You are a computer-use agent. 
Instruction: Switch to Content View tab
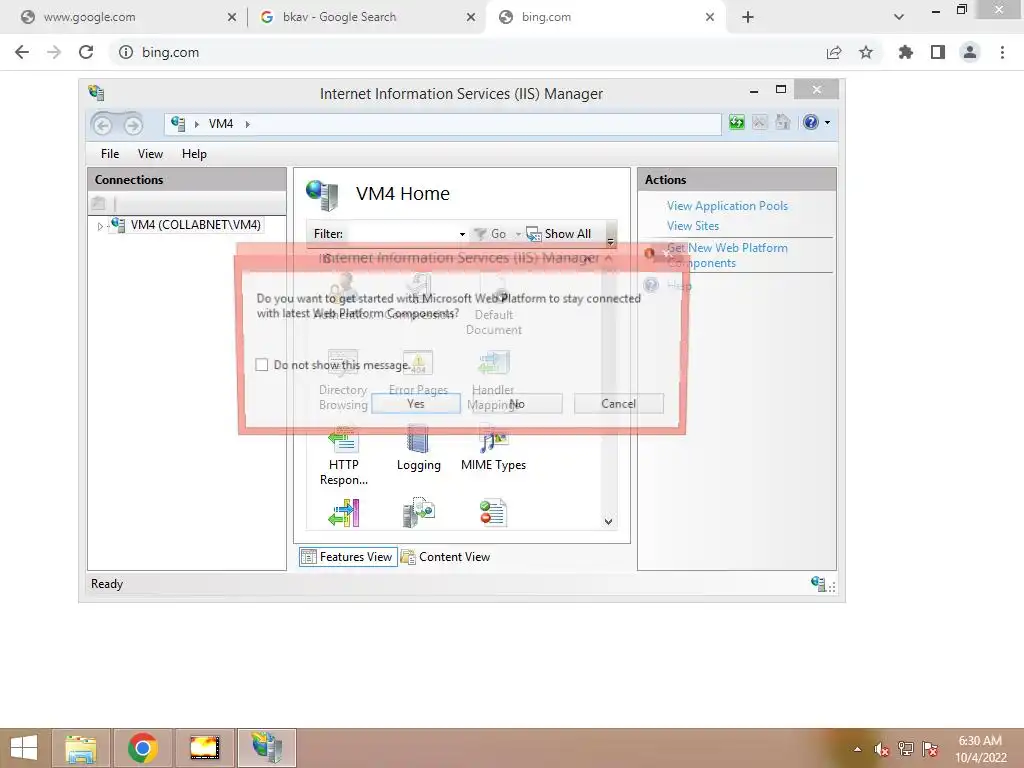pos(445,556)
